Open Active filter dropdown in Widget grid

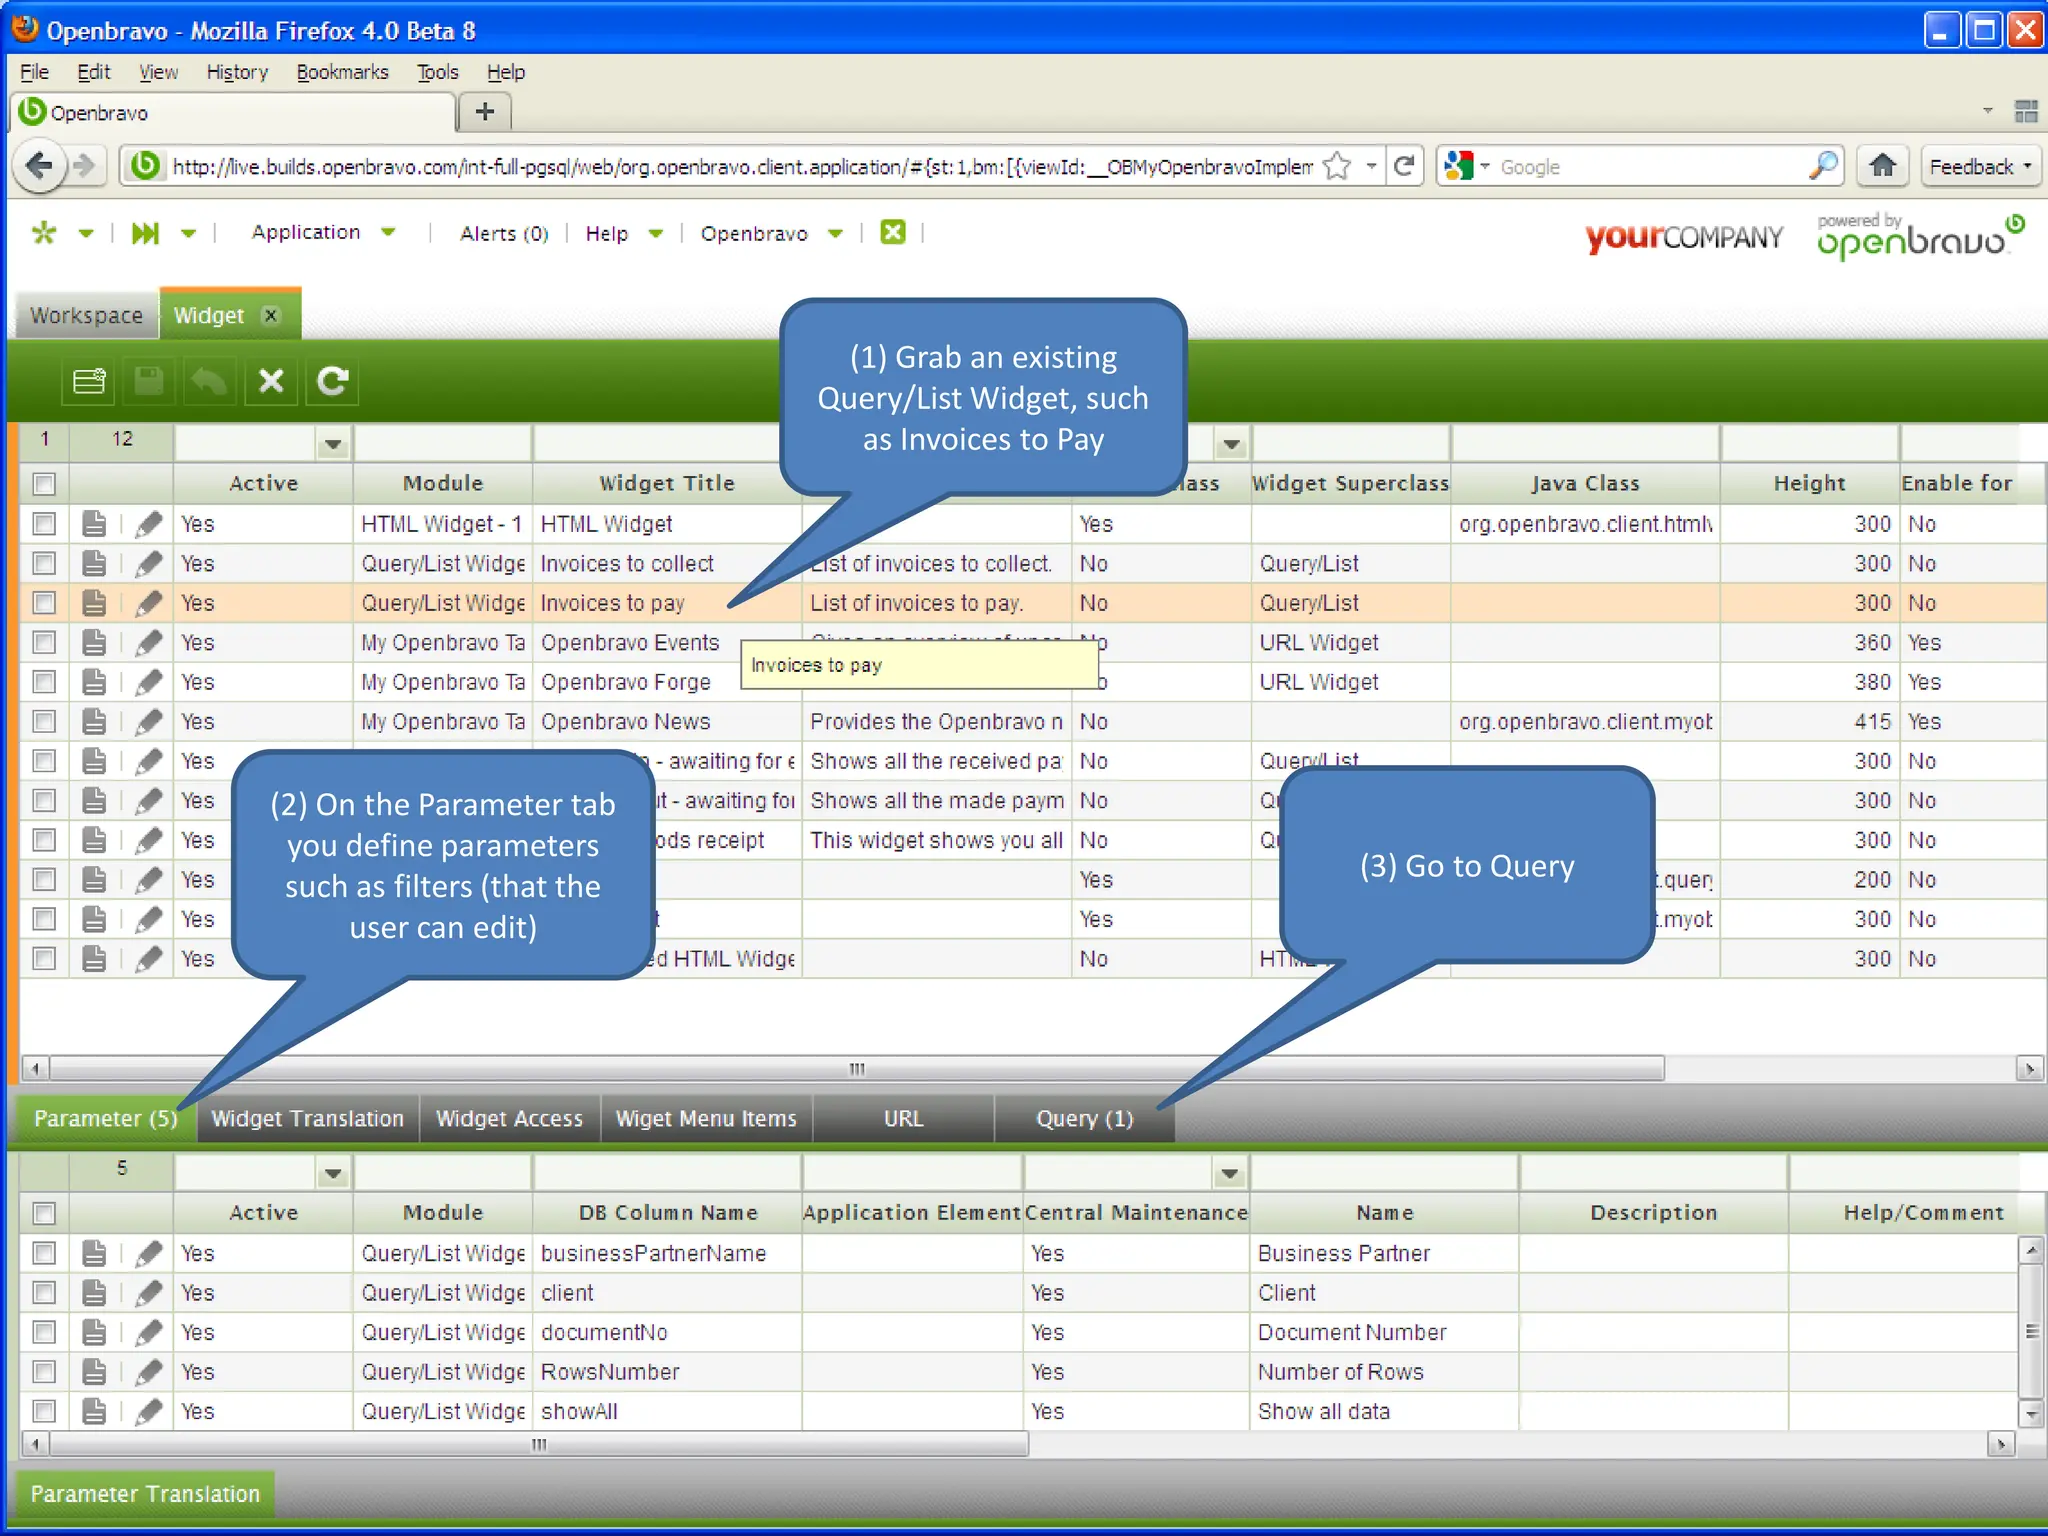333,444
